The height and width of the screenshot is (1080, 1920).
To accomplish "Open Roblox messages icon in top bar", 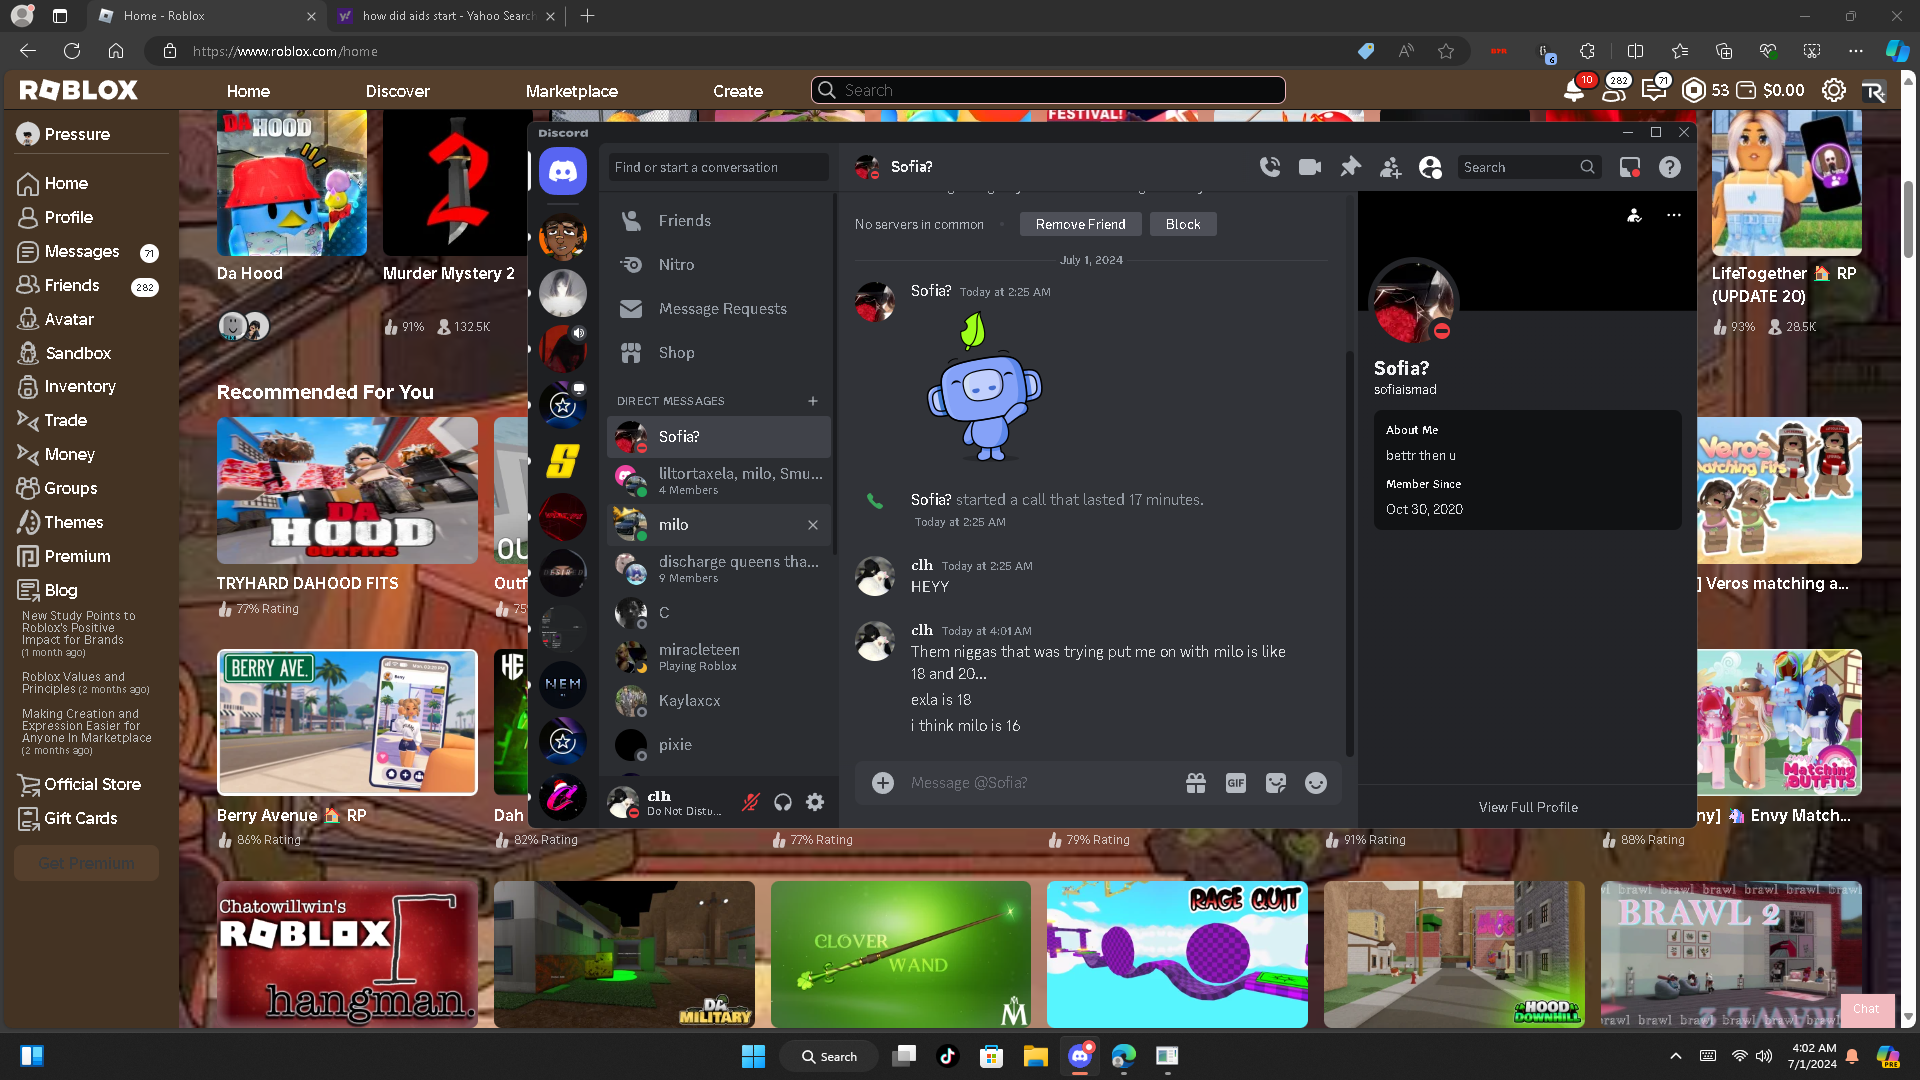I will pyautogui.click(x=1654, y=90).
